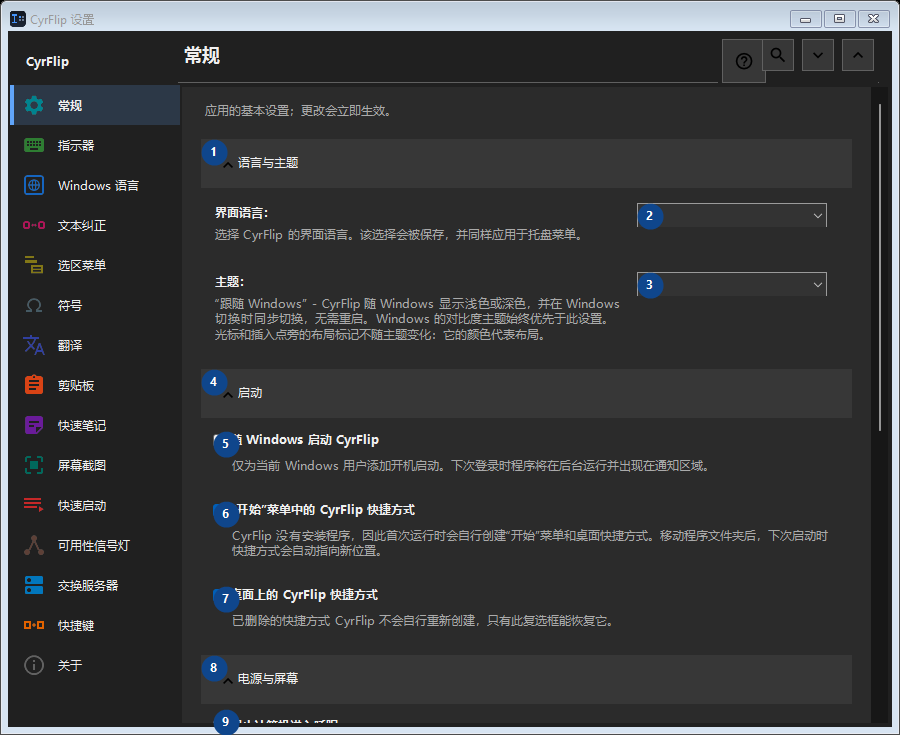Switch to 可用性信号灯 settings page
The width and height of the screenshot is (900, 735).
point(95,545)
